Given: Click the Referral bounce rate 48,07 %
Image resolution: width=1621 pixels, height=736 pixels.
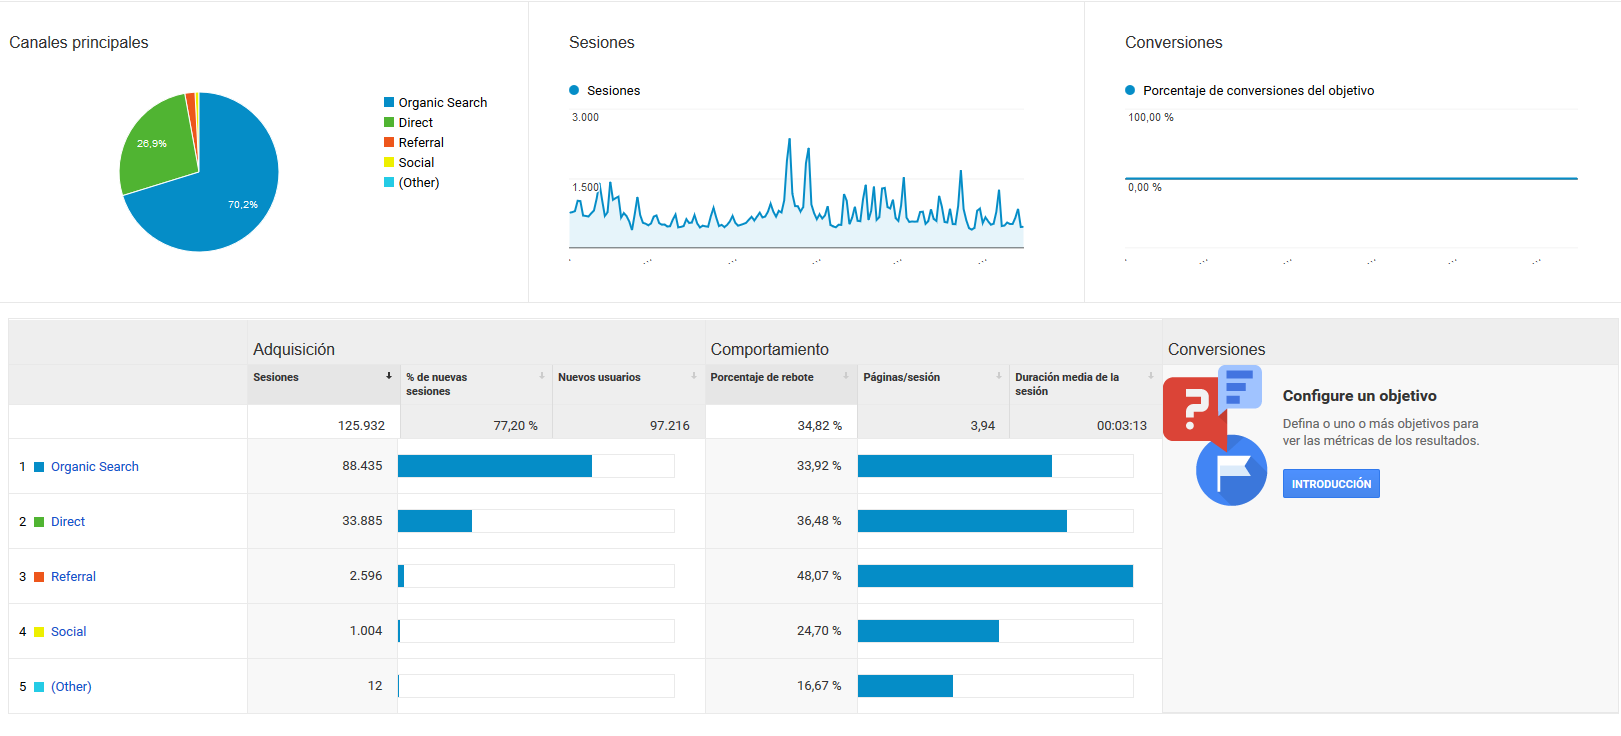Looking at the screenshot, I should pyautogui.click(x=819, y=576).
